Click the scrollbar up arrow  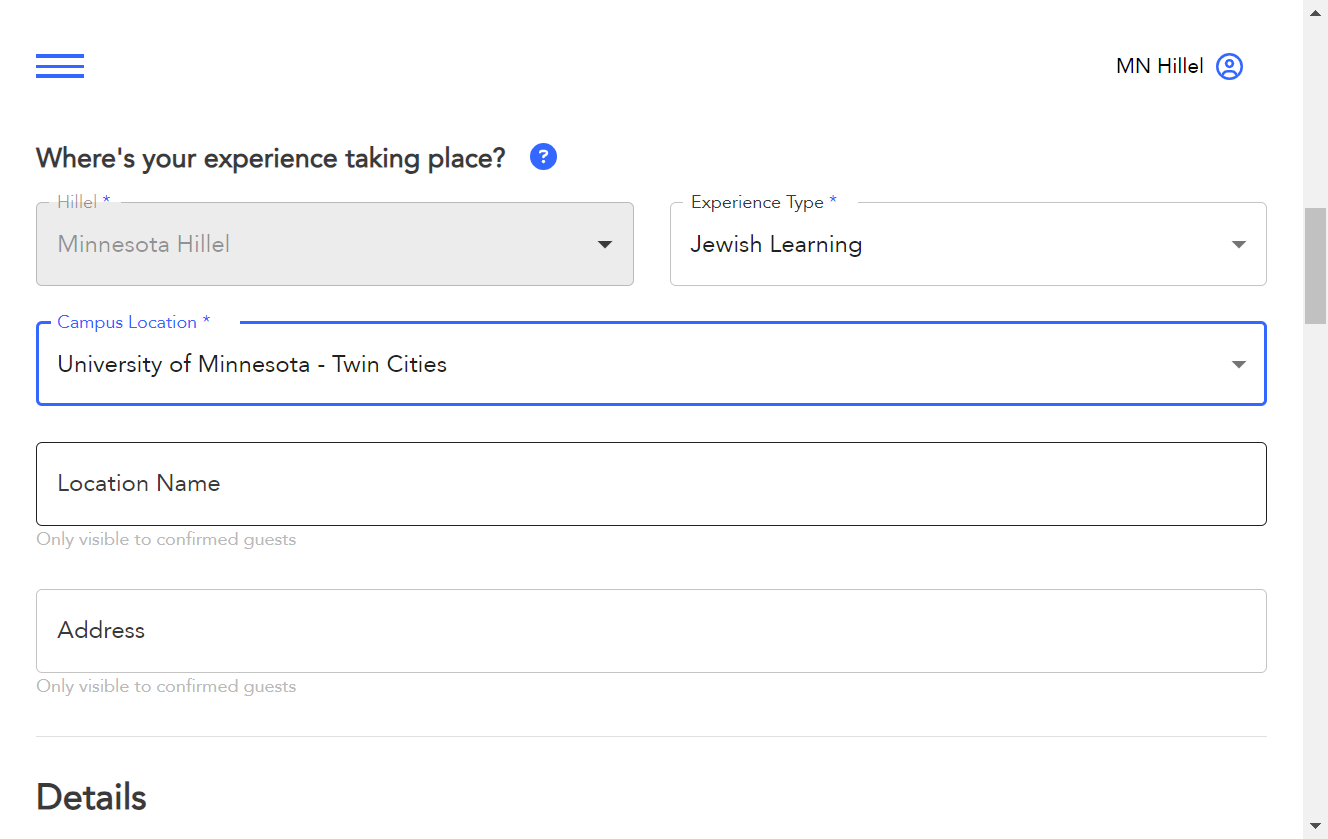1315,12
